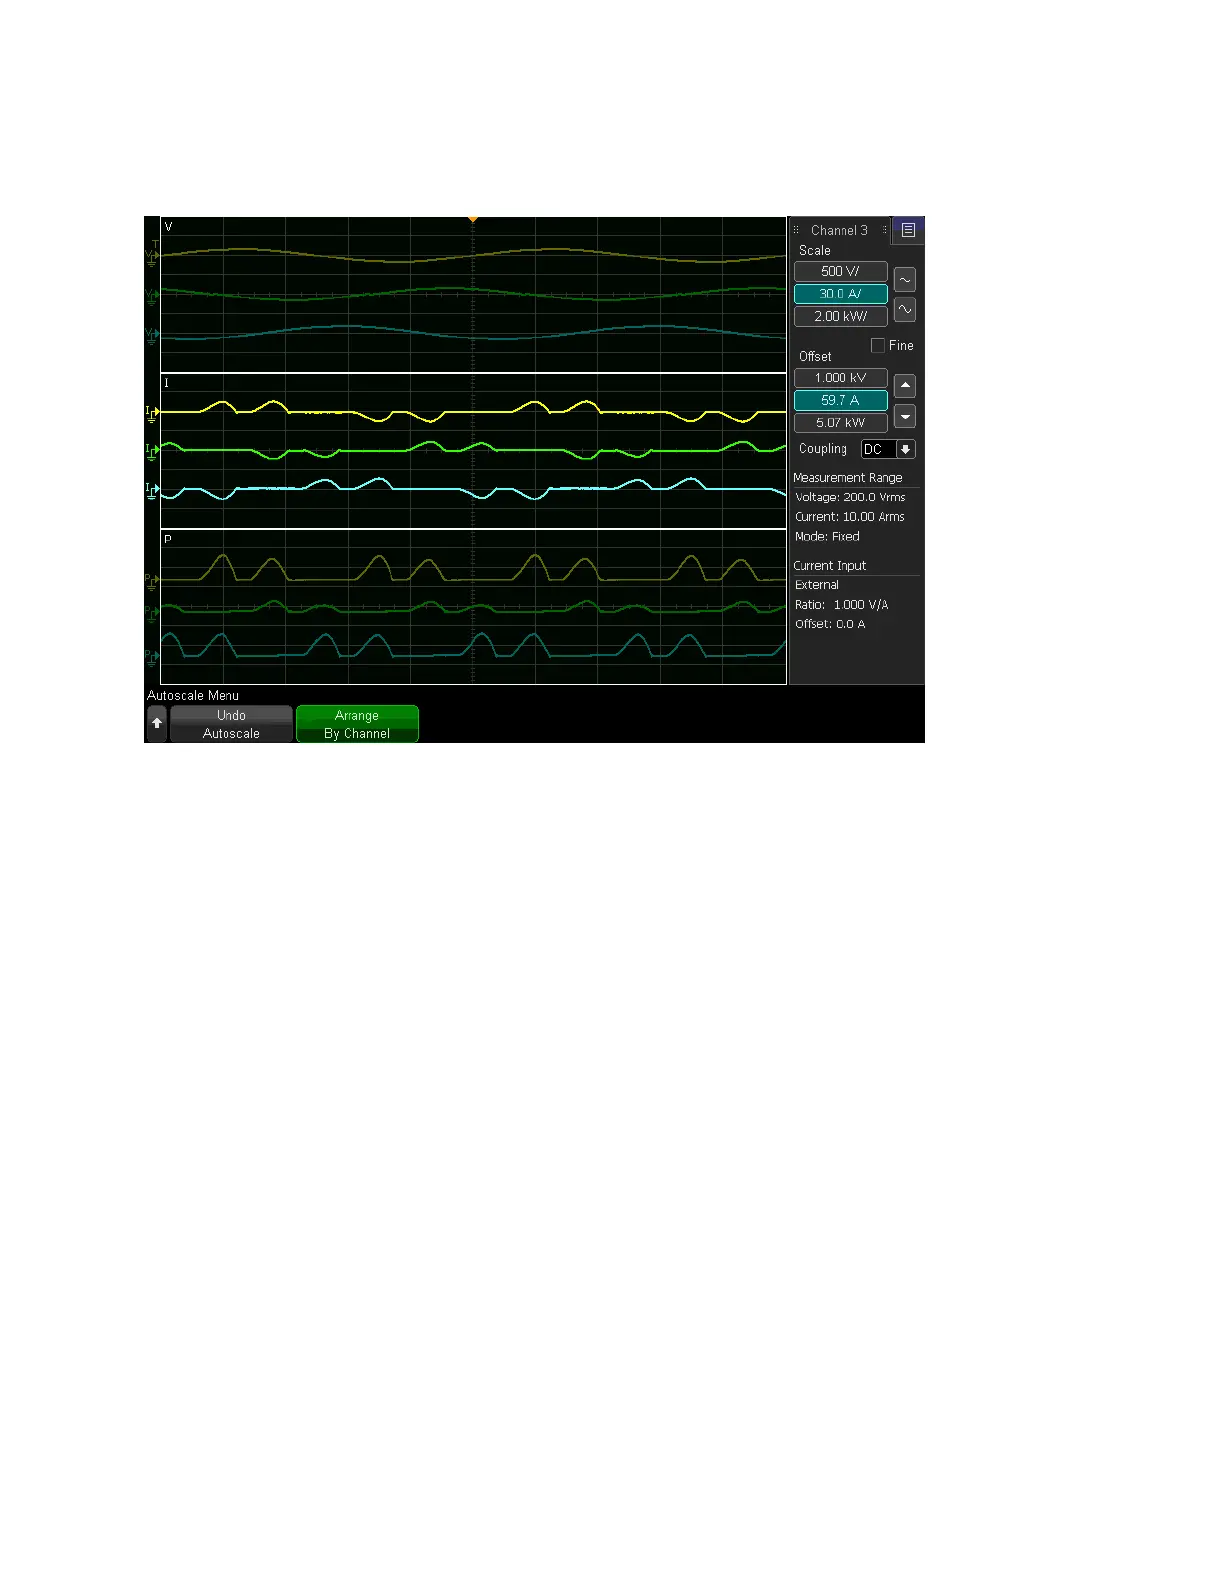Click the 'External' current input text
Viewport: 1224px width, 1584px height.
tap(817, 585)
